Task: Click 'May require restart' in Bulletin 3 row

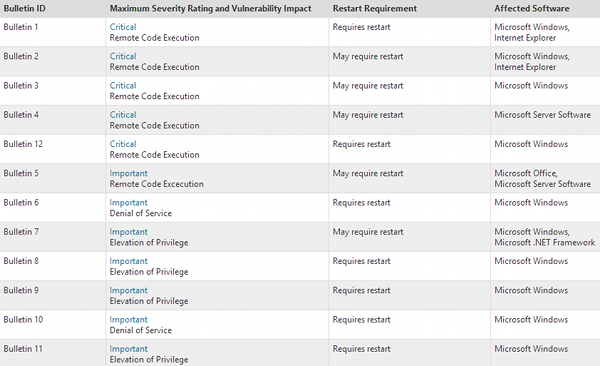Action: [x=368, y=86]
